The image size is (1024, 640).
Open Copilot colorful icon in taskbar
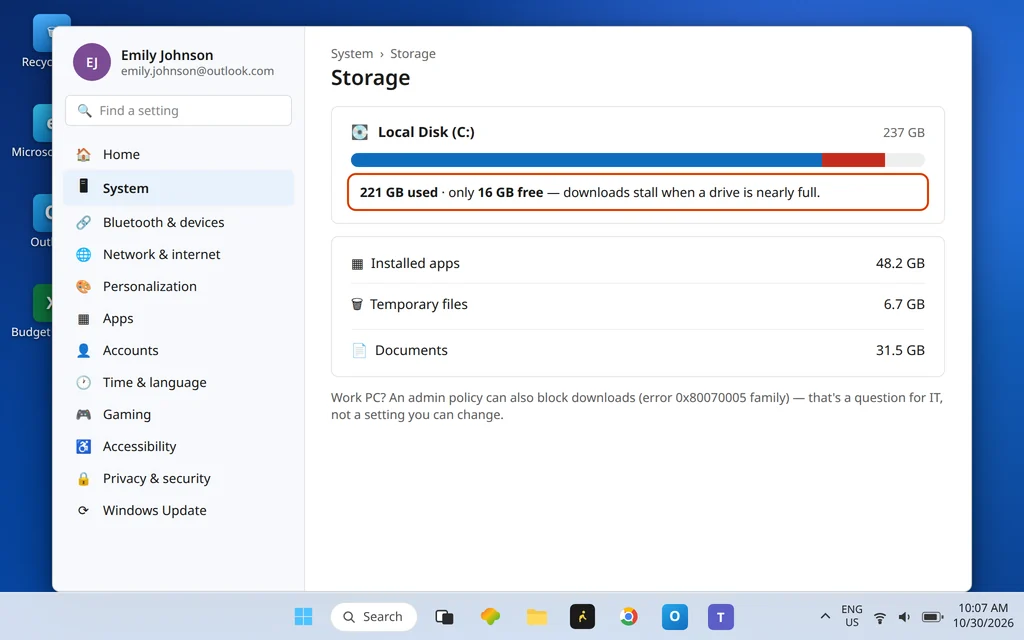pos(490,616)
